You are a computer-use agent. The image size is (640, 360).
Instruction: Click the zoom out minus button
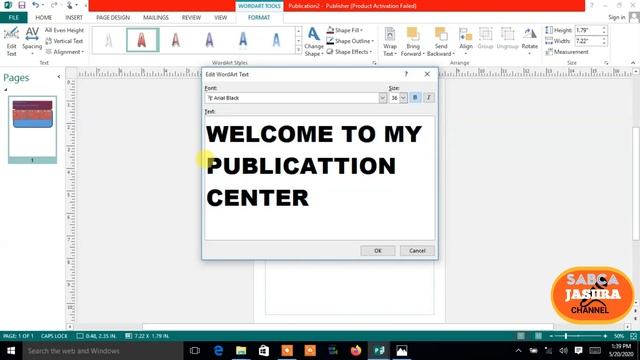click(551, 336)
